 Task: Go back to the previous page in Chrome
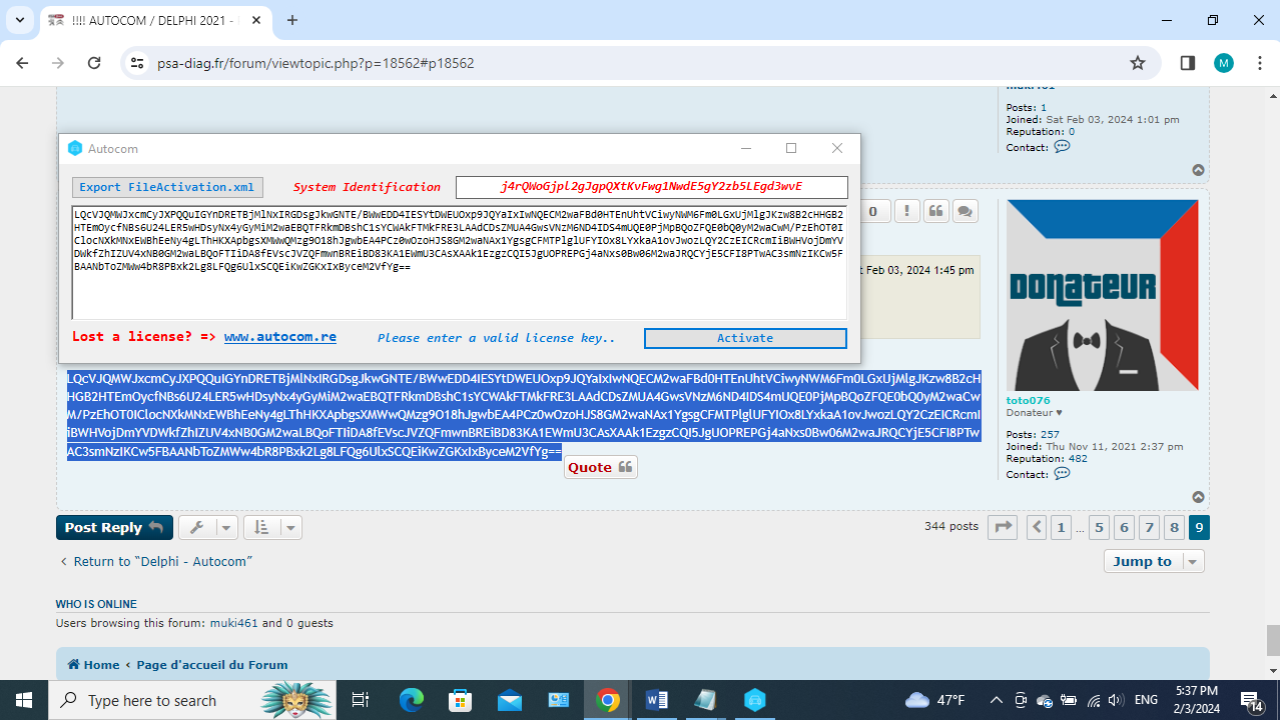23,63
